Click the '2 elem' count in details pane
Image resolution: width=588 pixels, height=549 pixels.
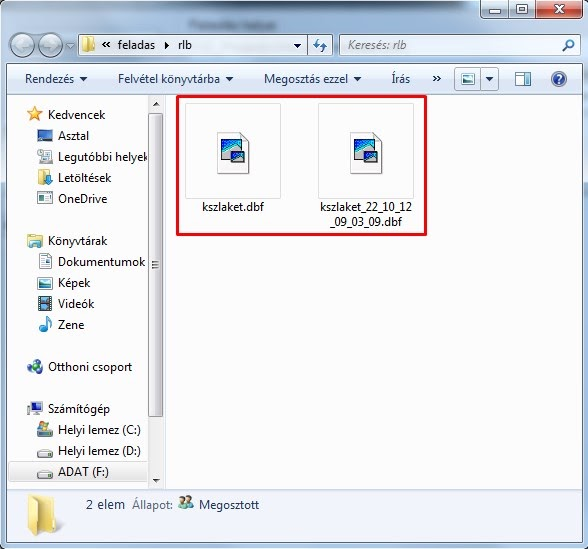pyautogui.click(x=105, y=505)
